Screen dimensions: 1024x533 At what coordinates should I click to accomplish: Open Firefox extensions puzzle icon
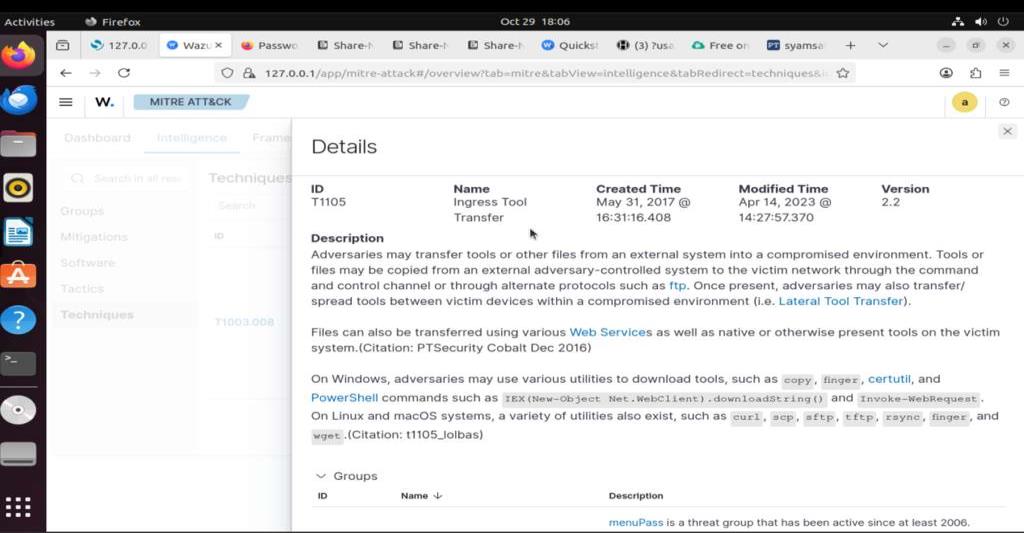point(975,73)
